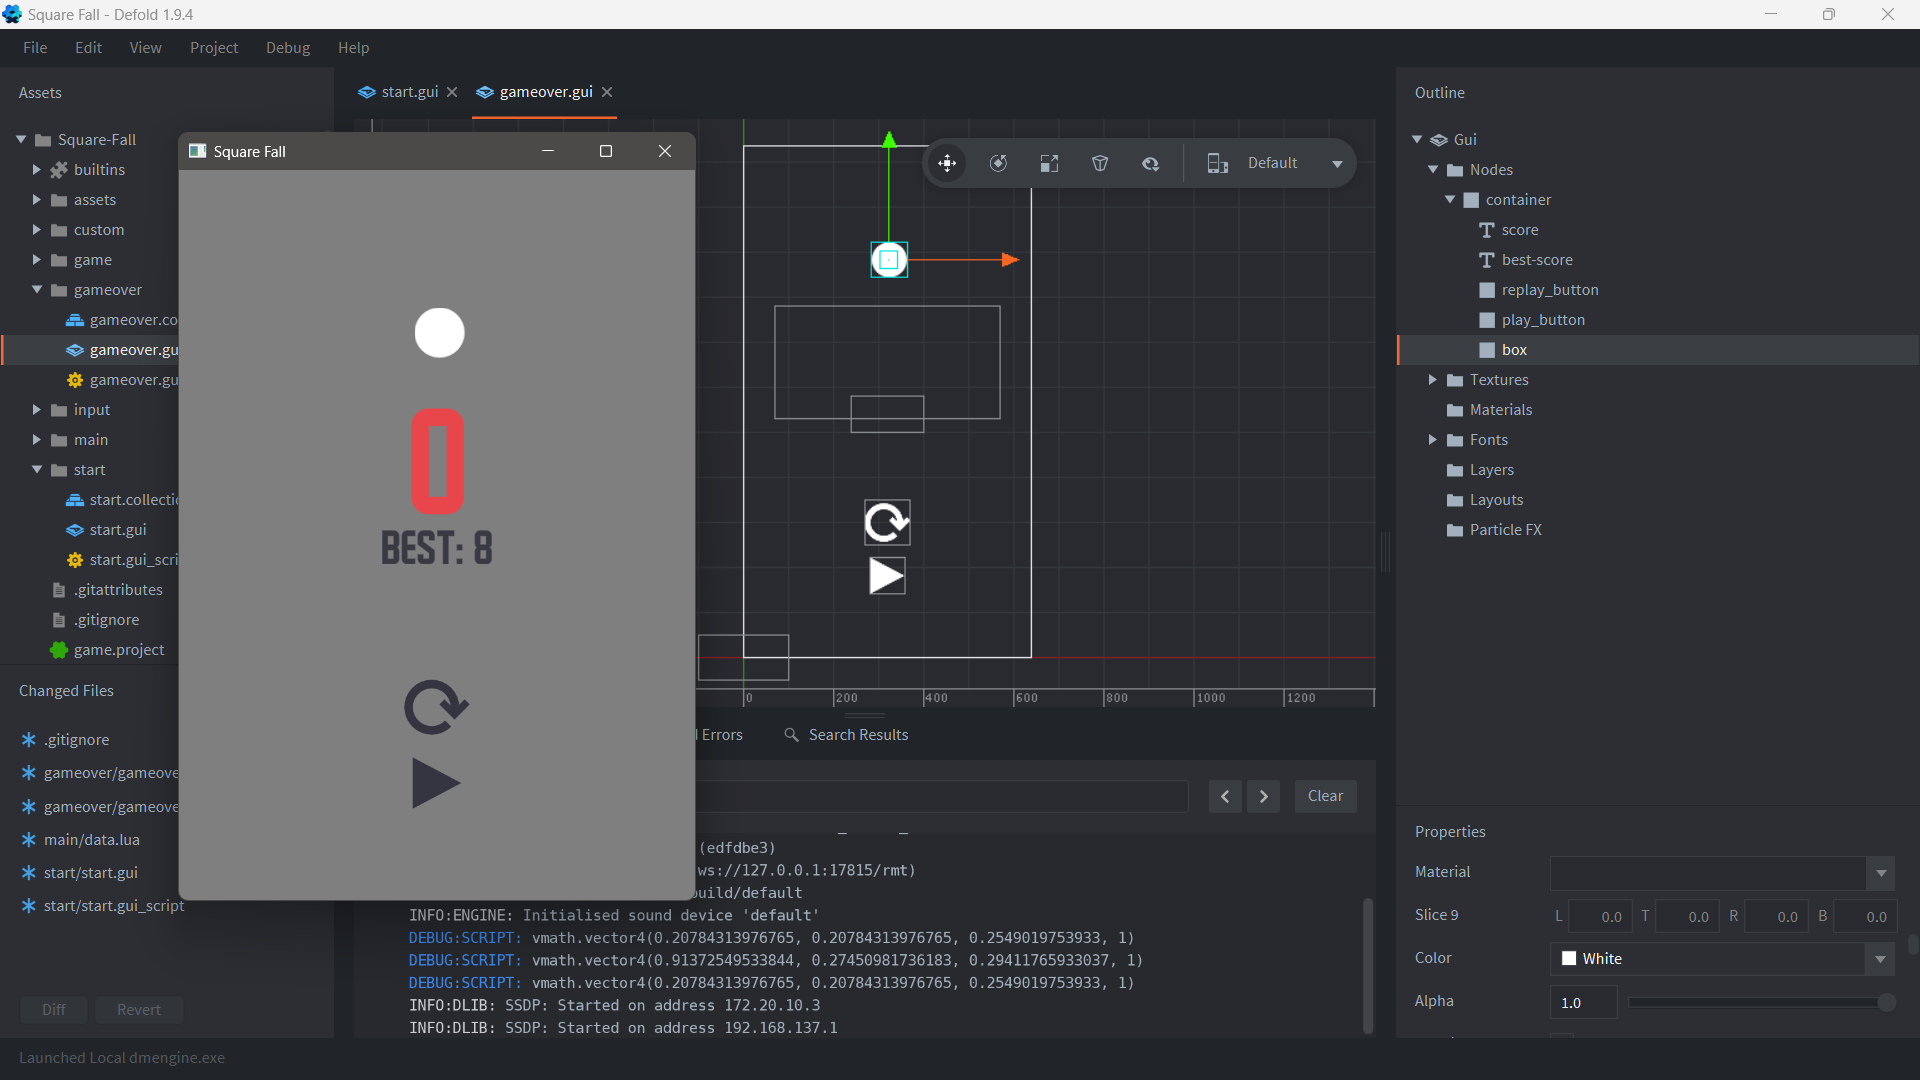Click the Search Results magnifier icon
Image resolution: width=1920 pixels, height=1080 pixels.
791,735
